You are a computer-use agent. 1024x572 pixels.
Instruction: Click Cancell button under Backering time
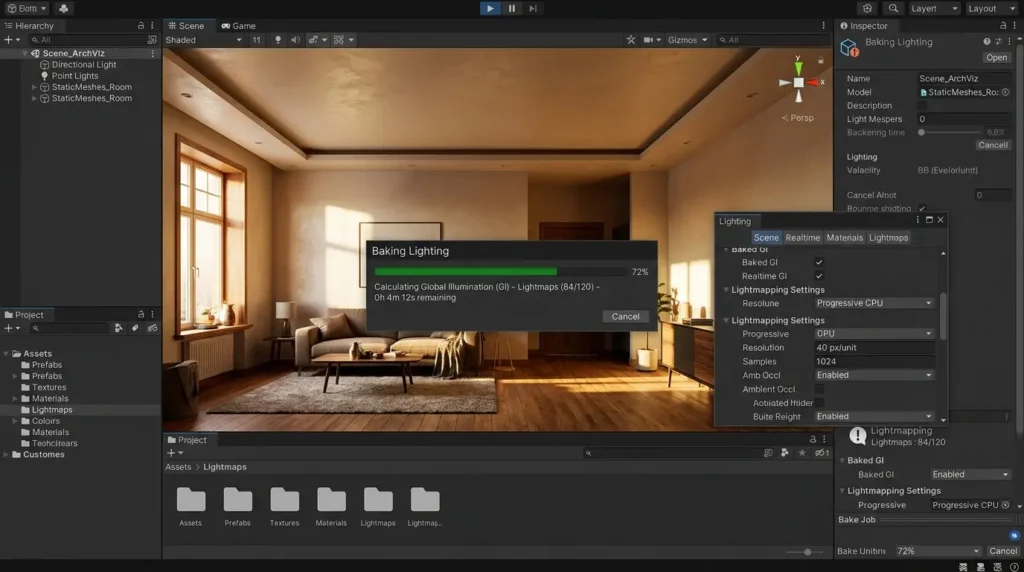point(993,145)
